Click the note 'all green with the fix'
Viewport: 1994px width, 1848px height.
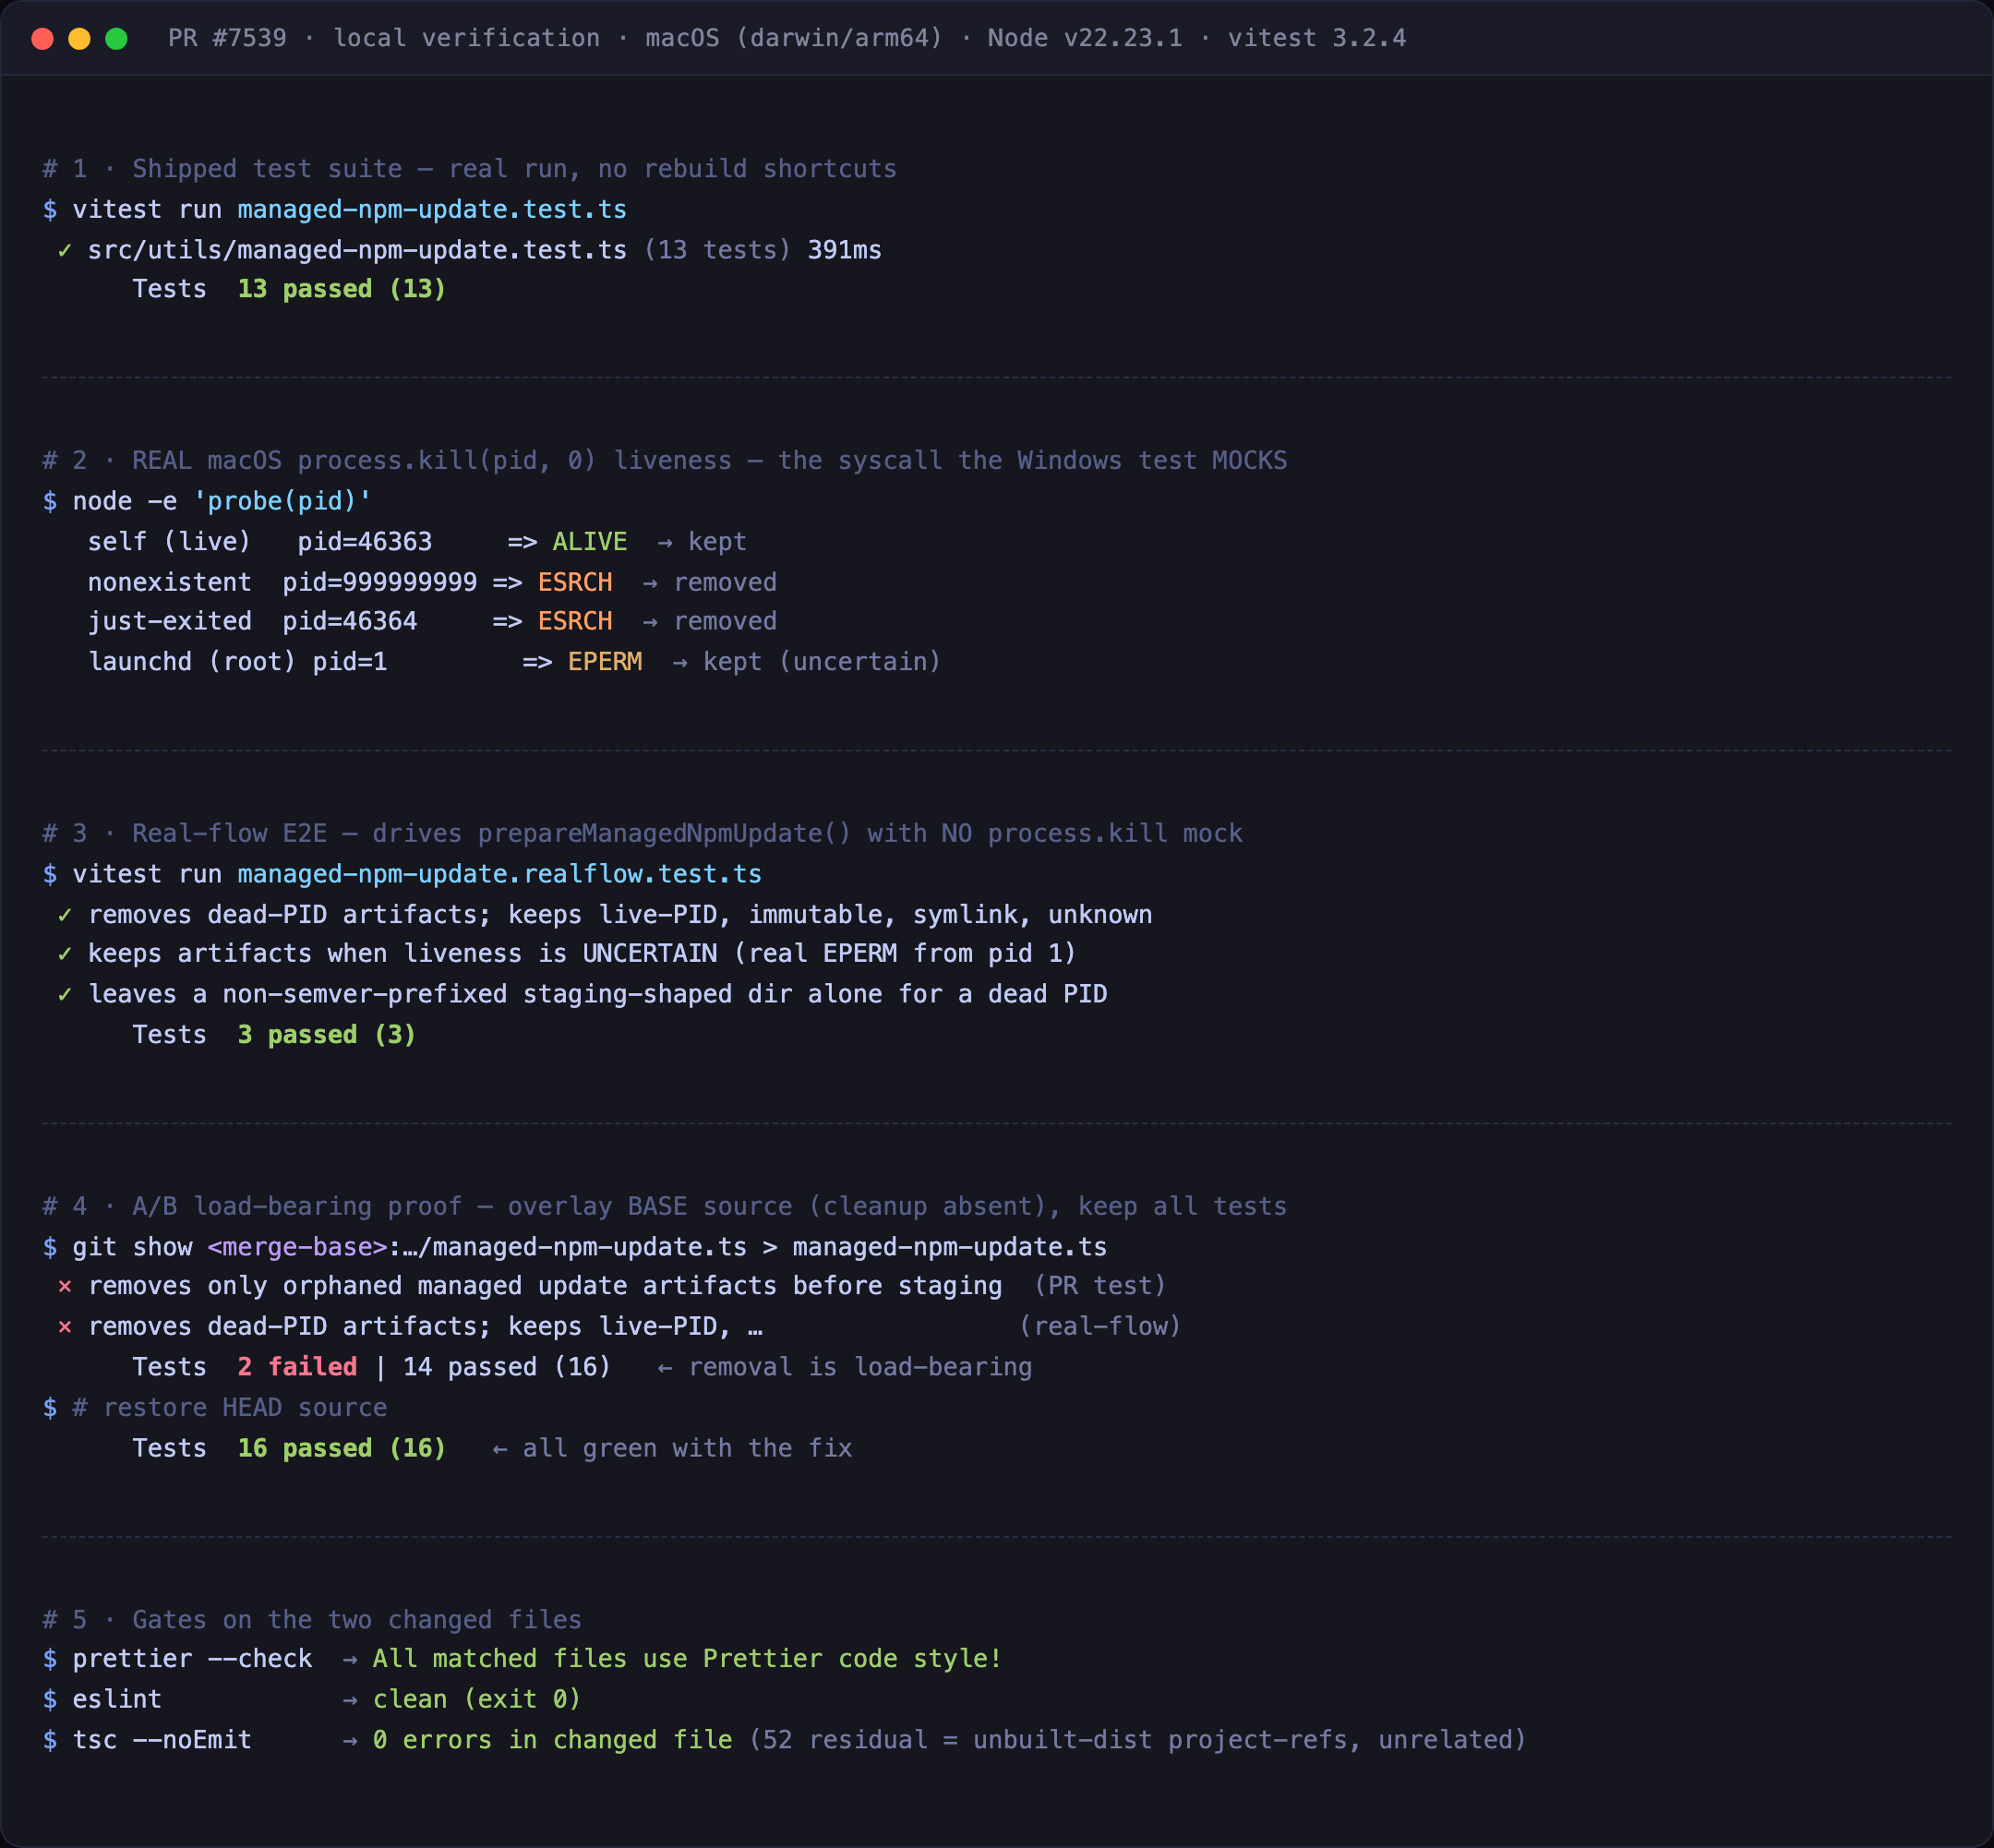tap(687, 1449)
